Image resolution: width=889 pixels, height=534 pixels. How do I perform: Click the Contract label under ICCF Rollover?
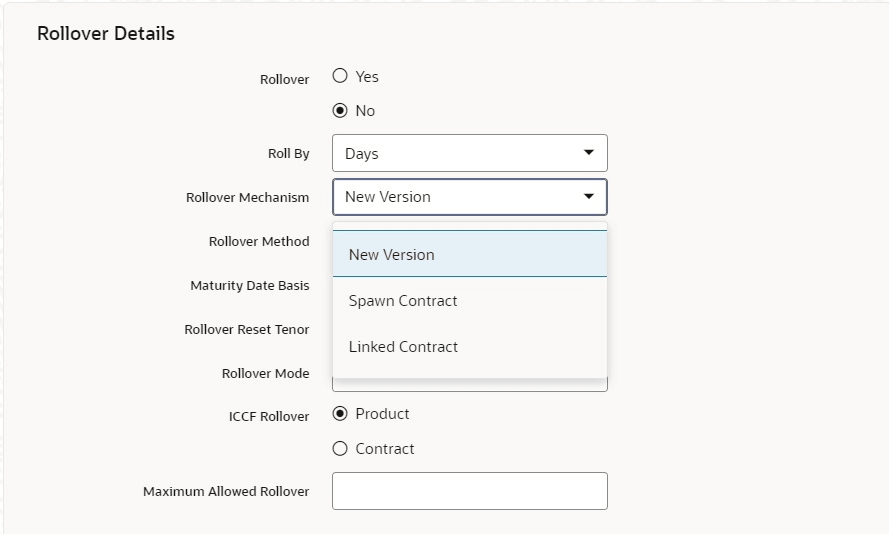pyautogui.click(x=384, y=448)
